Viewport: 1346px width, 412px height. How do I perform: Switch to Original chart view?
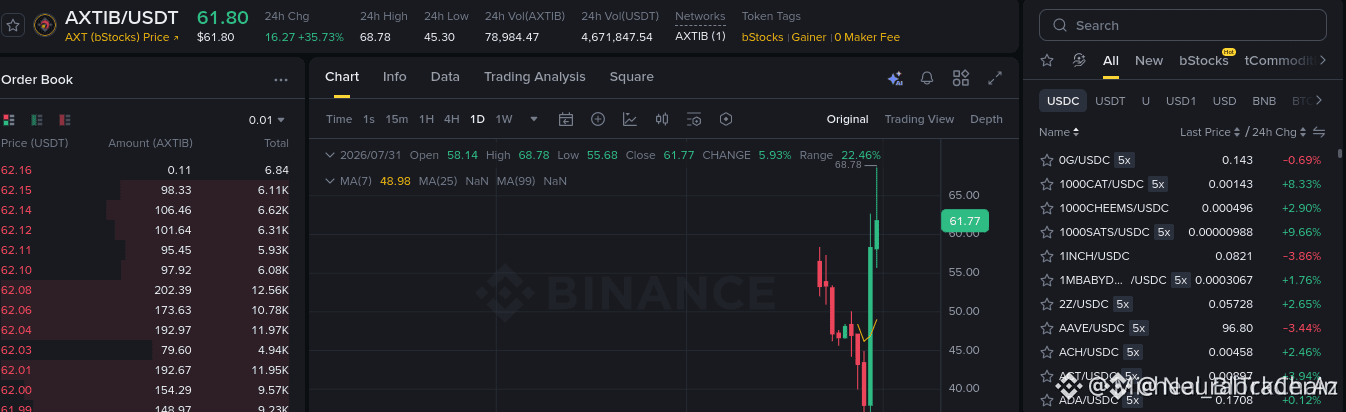[847, 119]
